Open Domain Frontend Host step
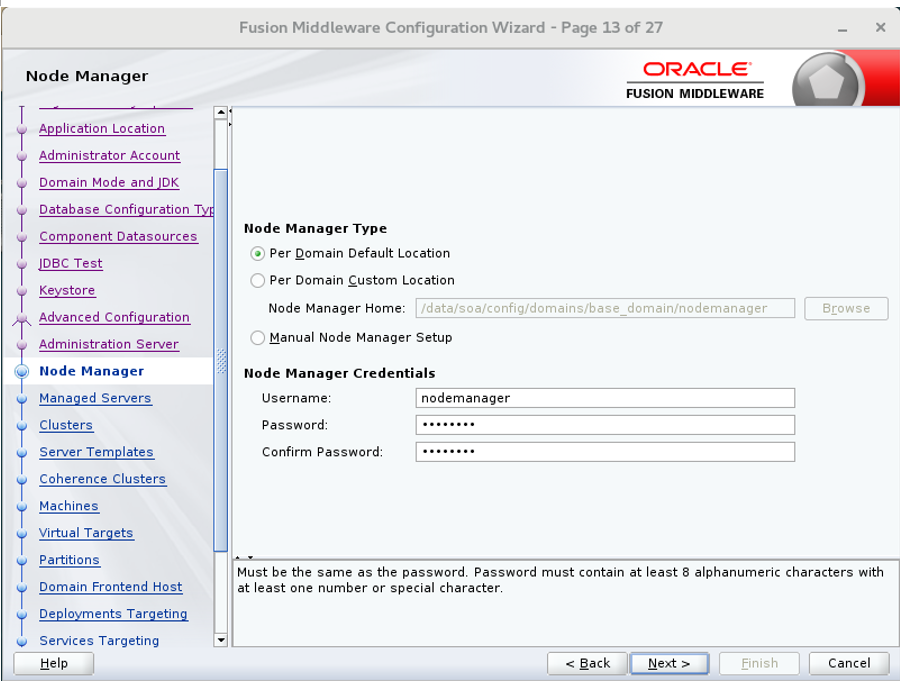Screen dimensions: 900x683 110,587
